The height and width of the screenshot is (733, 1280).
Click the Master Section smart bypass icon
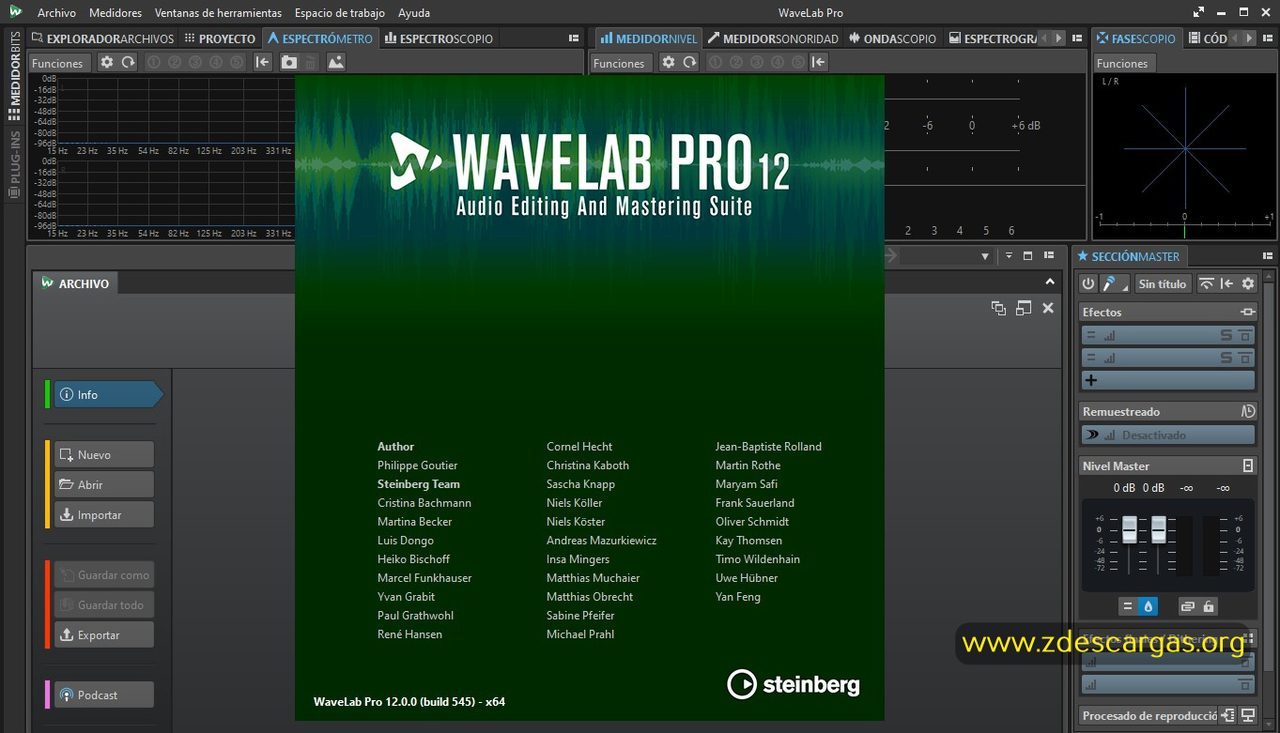click(x=1206, y=284)
